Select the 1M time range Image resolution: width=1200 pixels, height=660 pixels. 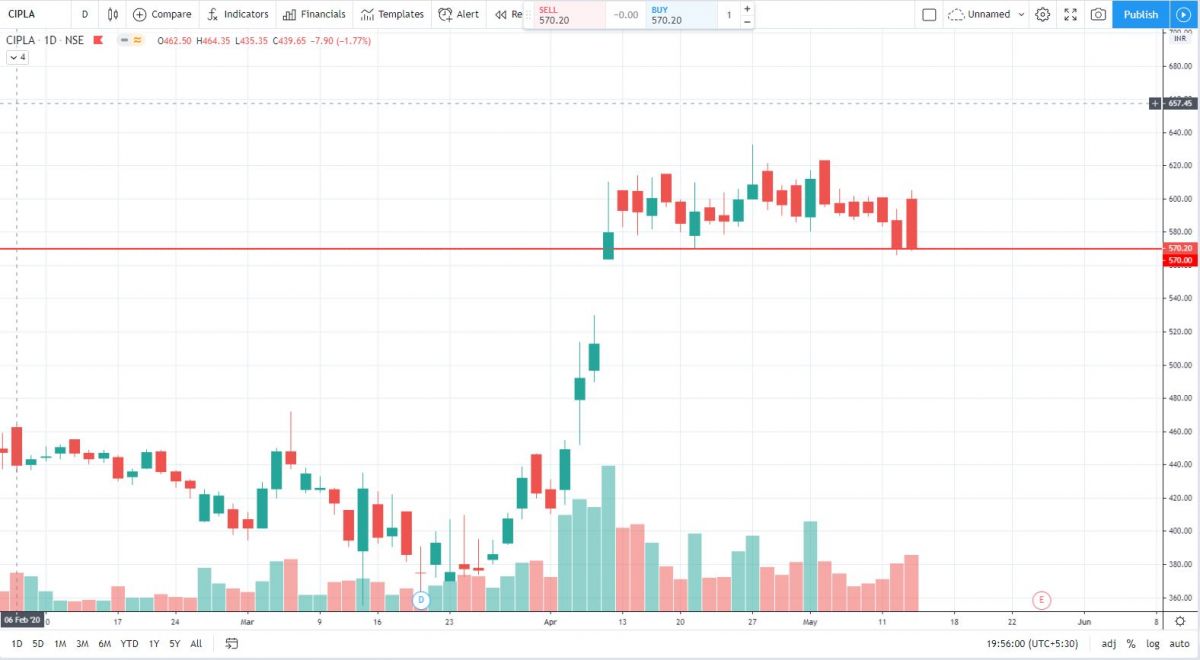(60, 644)
